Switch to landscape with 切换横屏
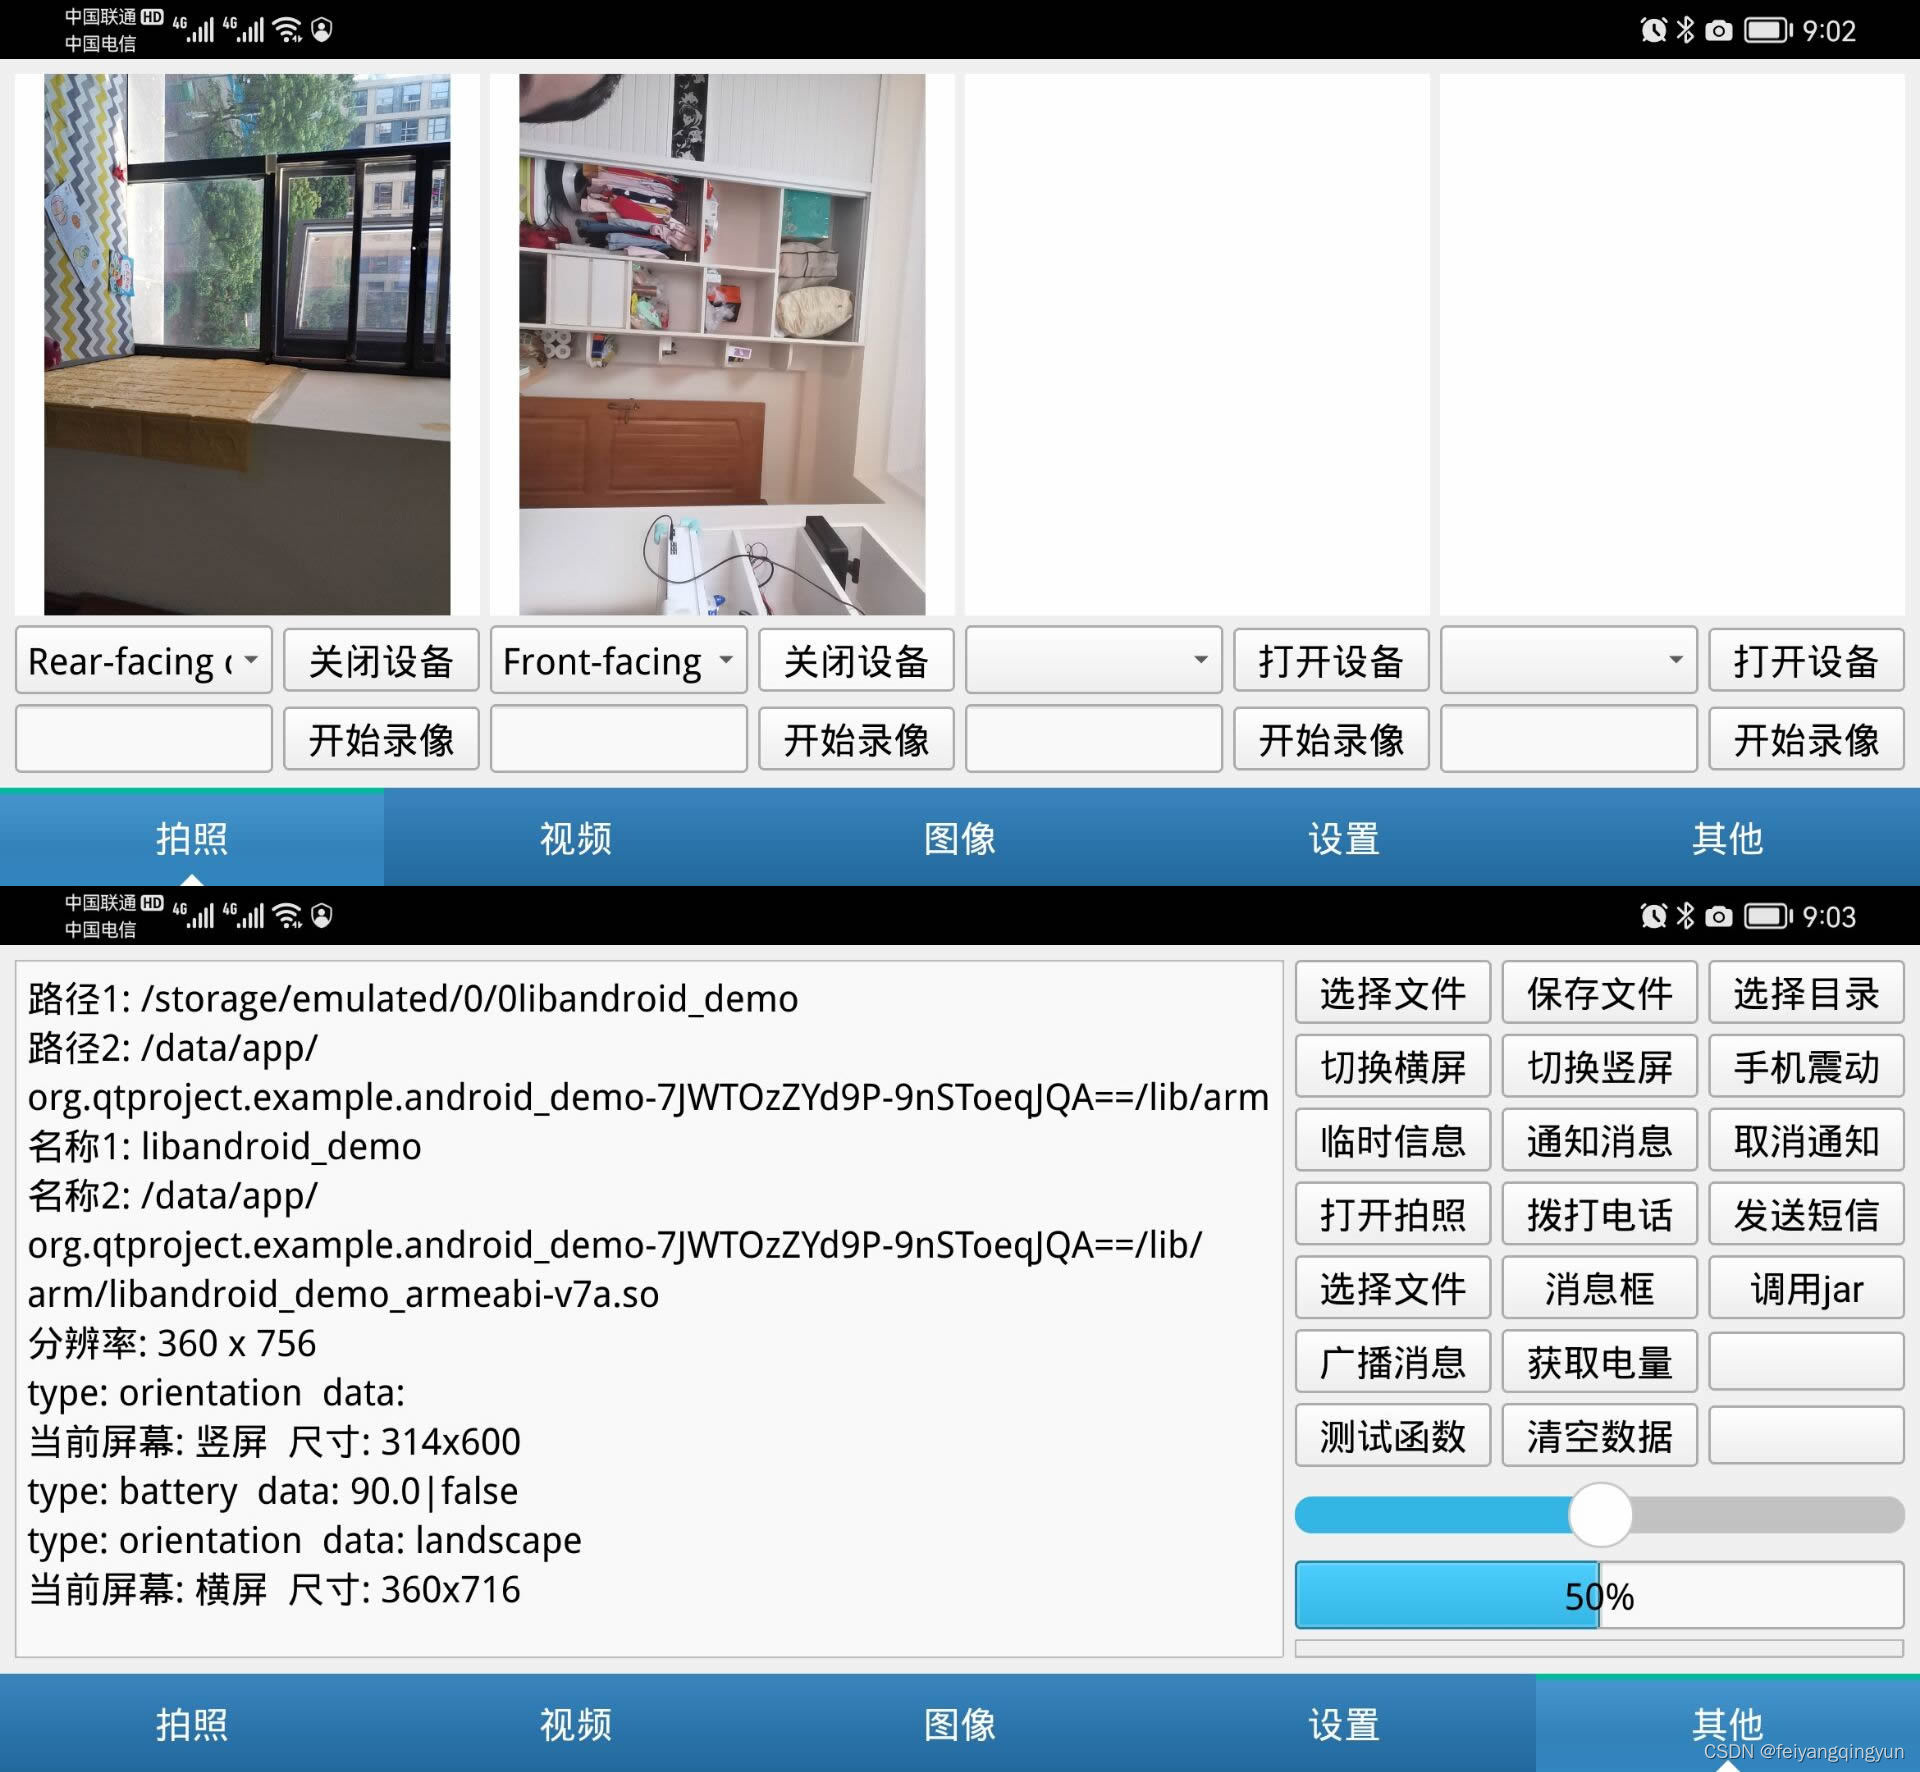1920x1772 pixels. point(1393,1067)
